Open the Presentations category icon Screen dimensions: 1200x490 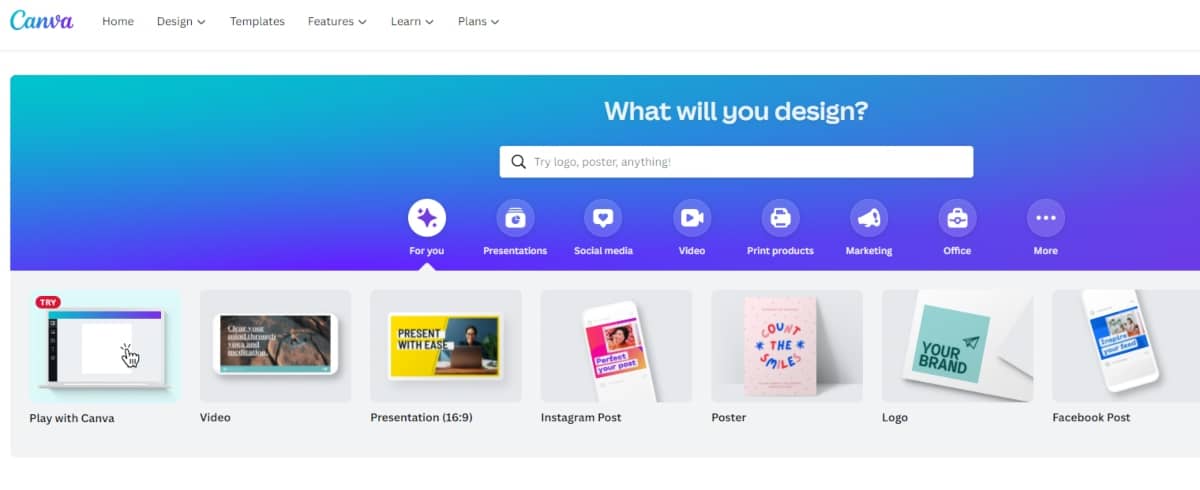point(515,217)
